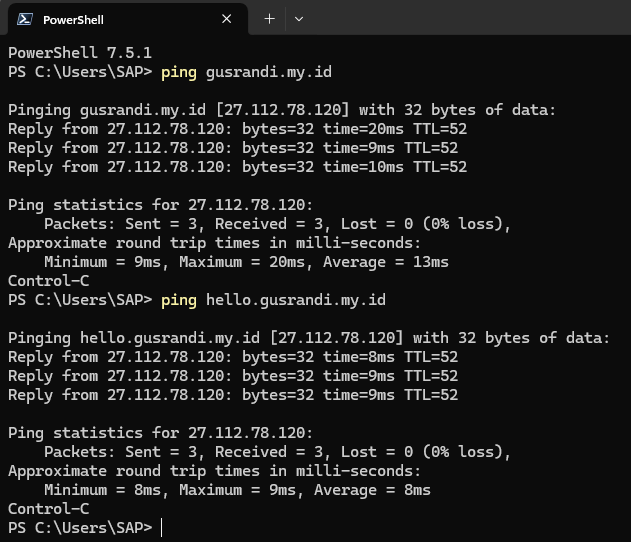
Task: Click the PowerShell 7.5.1 version text
Action: coord(80,53)
